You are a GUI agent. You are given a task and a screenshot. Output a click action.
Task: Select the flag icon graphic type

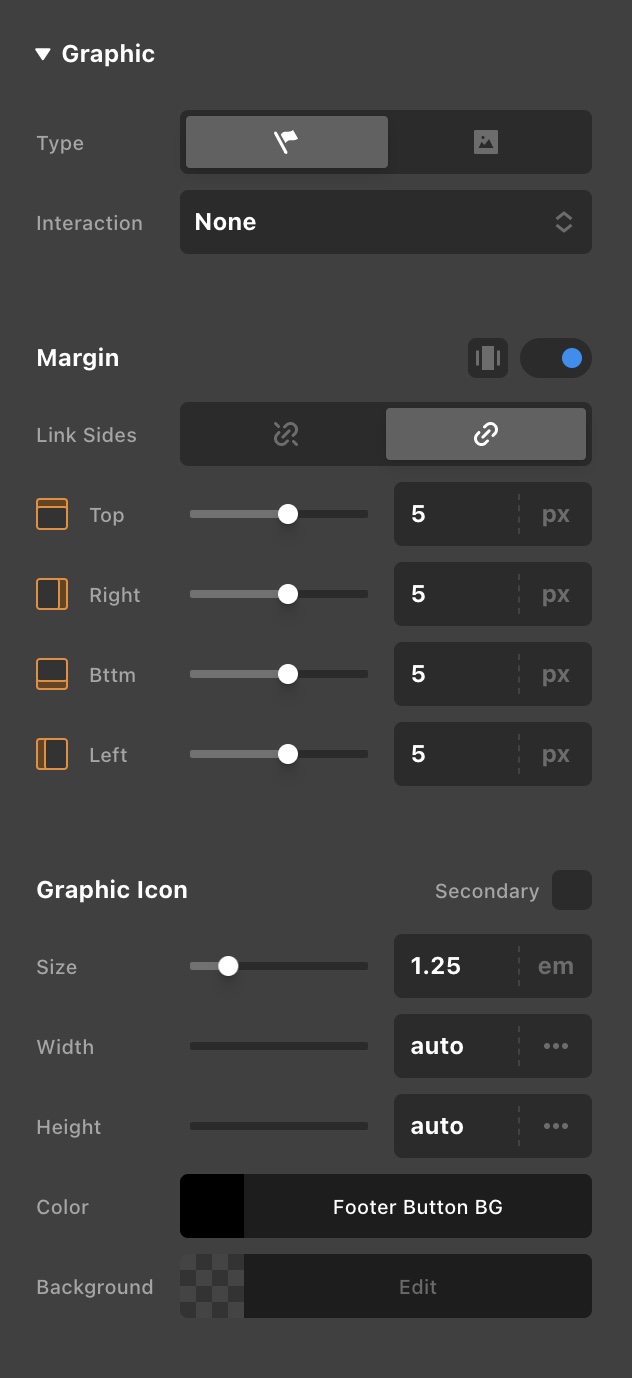pyautogui.click(x=287, y=142)
